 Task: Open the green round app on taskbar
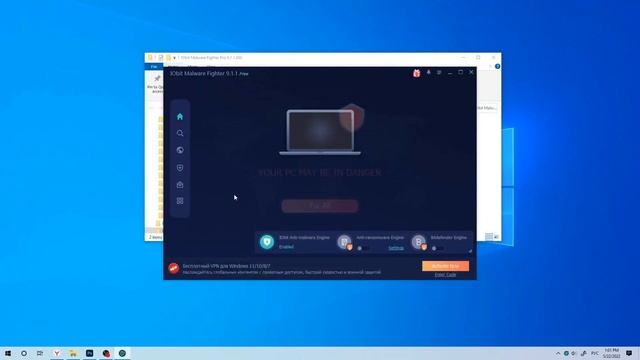click(x=122, y=353)
